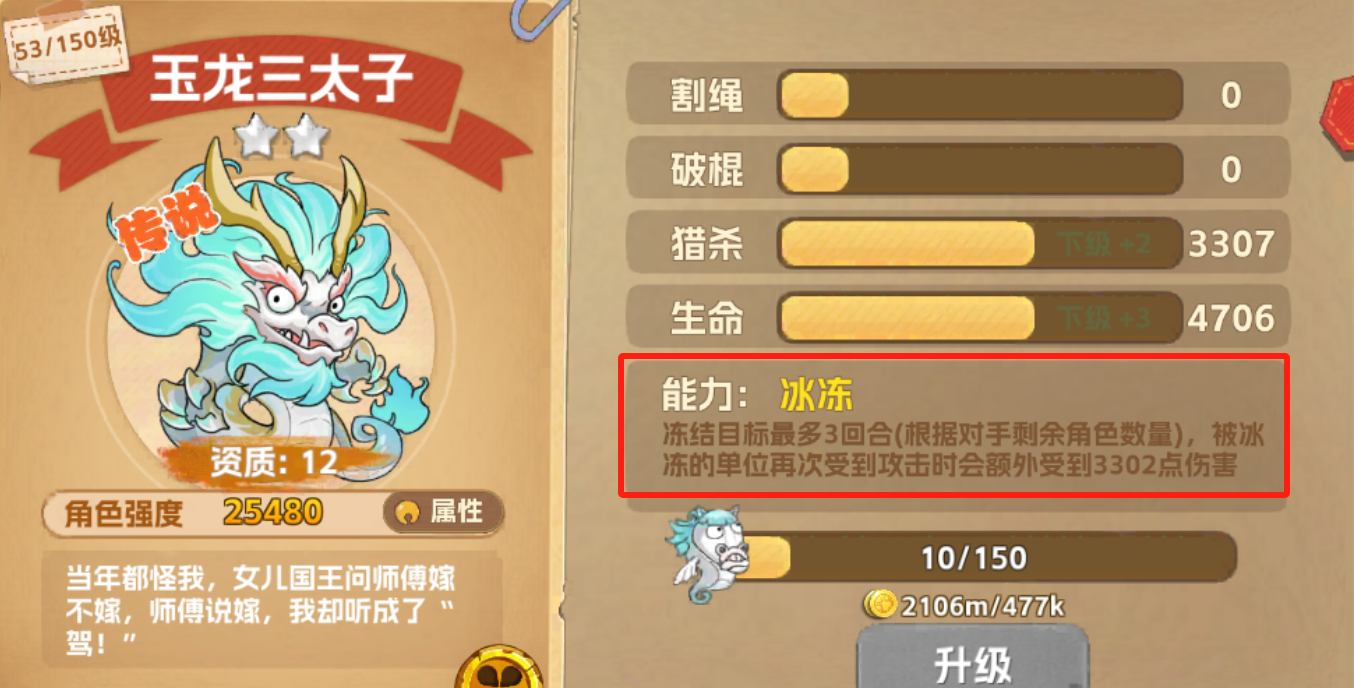Click the 冰冻 ability description panel
Viewport: 1354px width, 688px height.
point(954,425)
